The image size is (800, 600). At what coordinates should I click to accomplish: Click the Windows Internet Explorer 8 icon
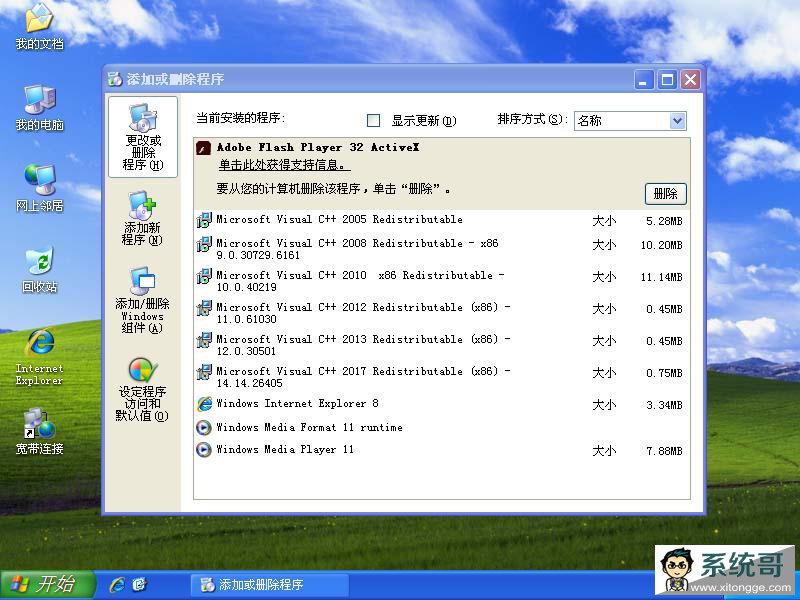204,404
